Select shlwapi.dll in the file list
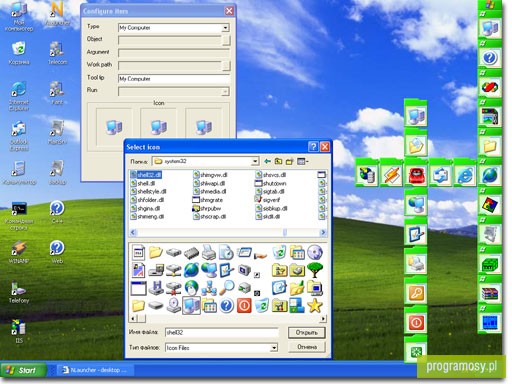Image resolution: width=512 pixels, height=384 pixels. pos(209,183)
